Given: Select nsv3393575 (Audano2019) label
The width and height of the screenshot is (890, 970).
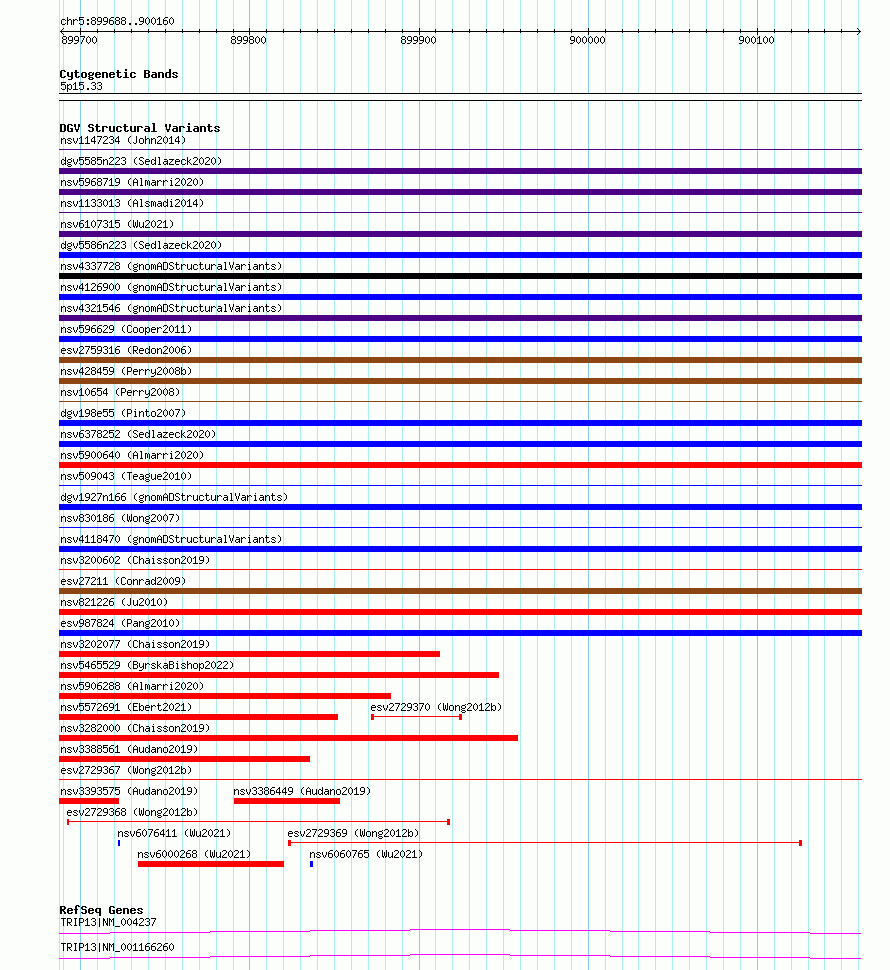Looking at the screenshot, I should (x=129, y=792).
